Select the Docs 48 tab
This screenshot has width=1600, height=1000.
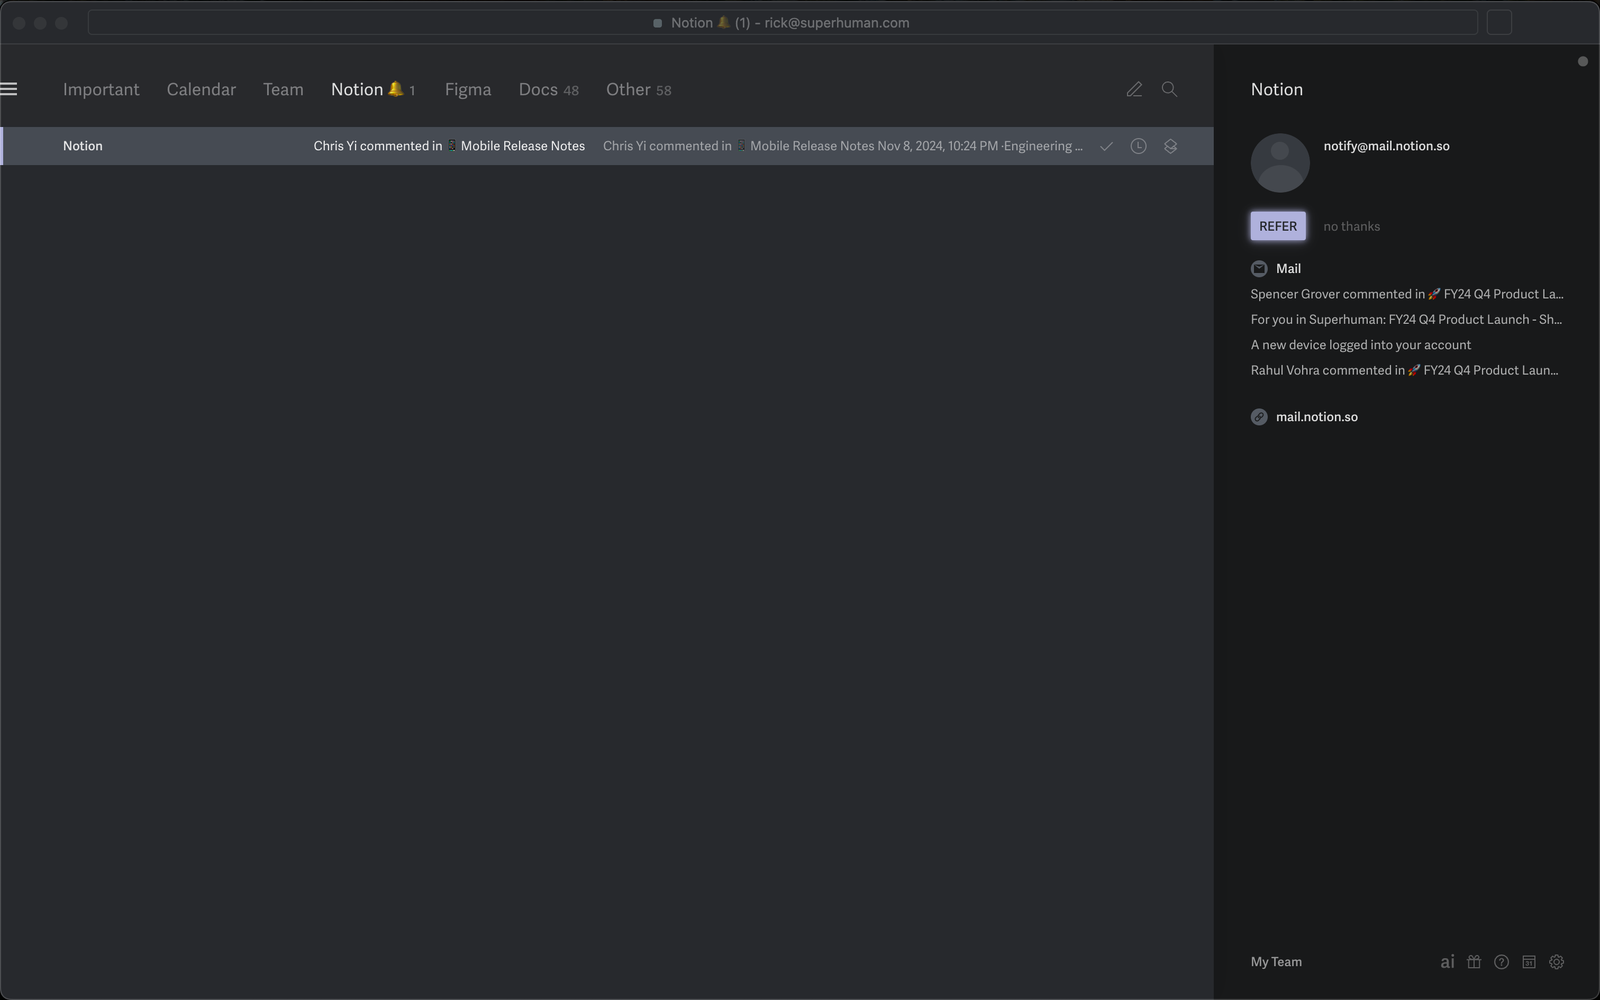click(x=548, y=89)
